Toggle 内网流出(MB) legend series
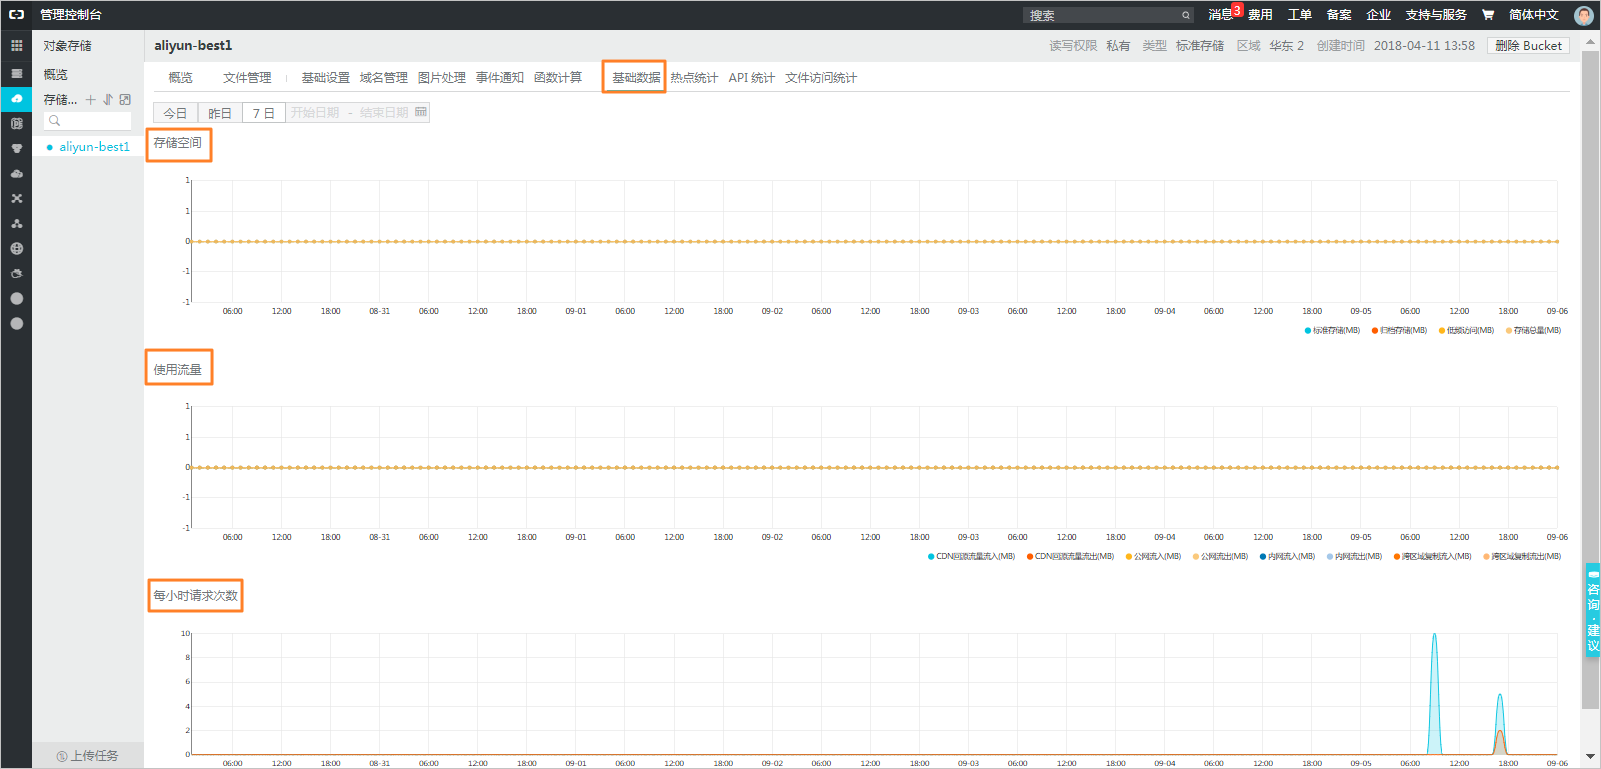Viewport: 1601px width, 769px height. pyautogui.click(x=1354, y=556)
